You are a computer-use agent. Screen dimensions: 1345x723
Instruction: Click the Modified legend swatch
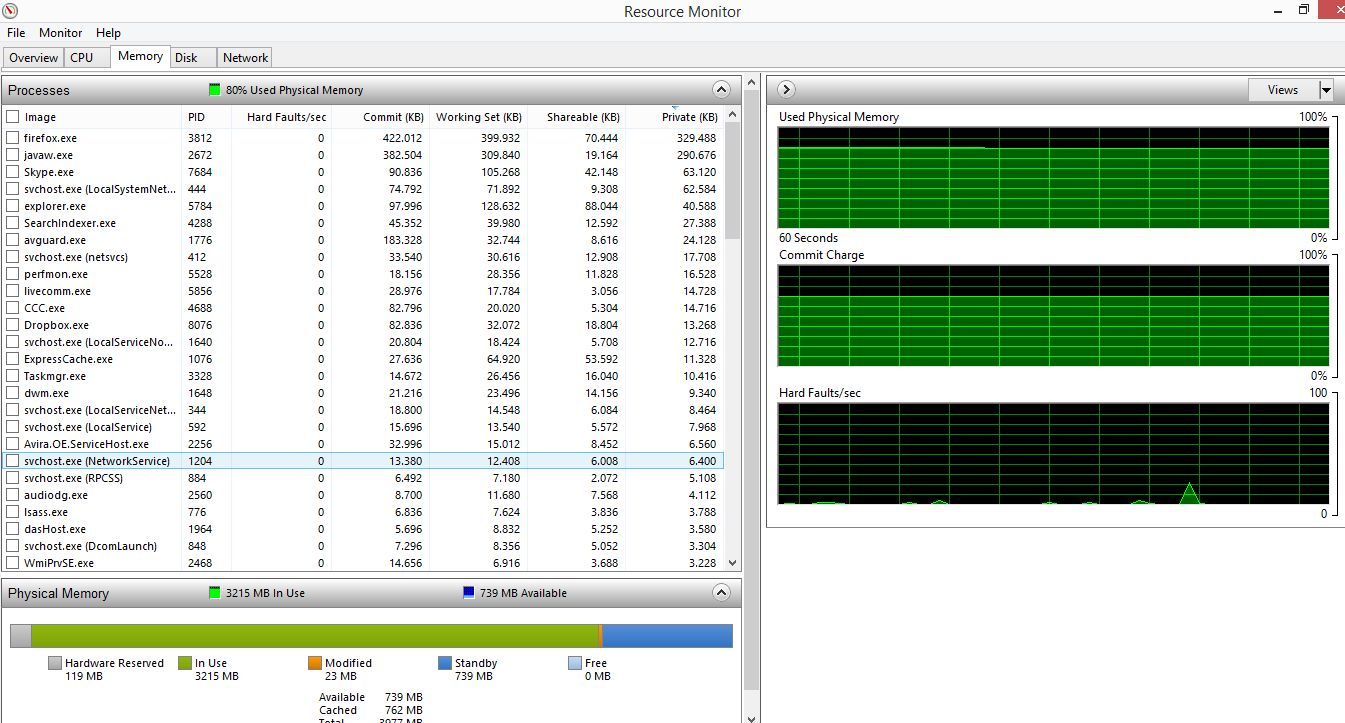click(315, 663)
